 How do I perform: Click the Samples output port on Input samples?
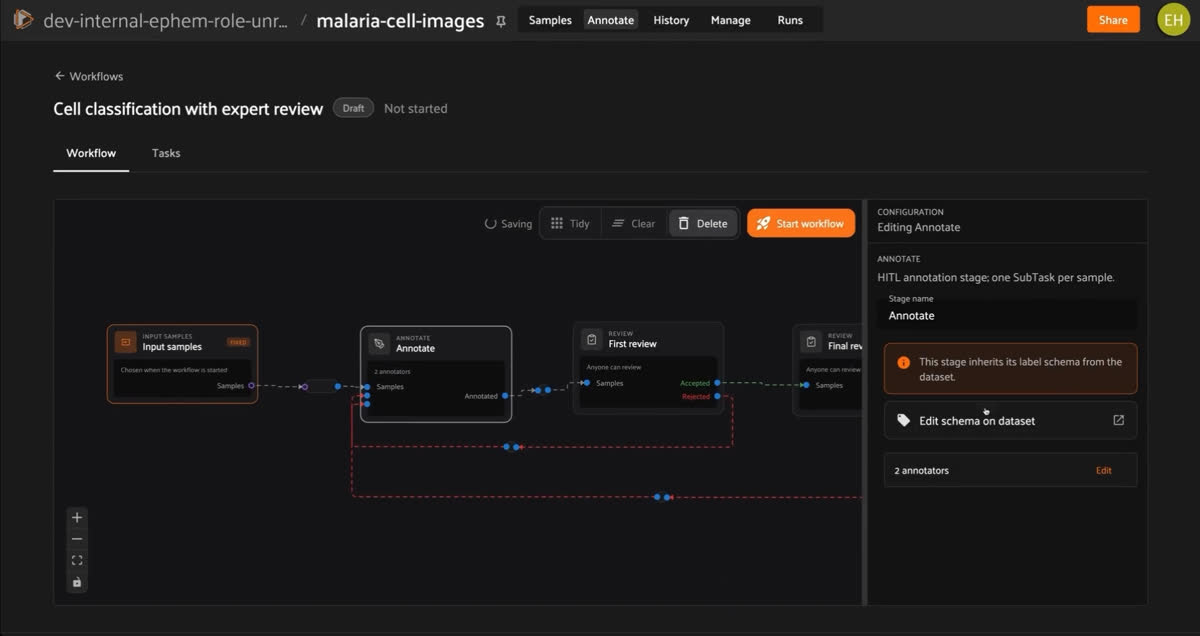click(x=251, y=385)
